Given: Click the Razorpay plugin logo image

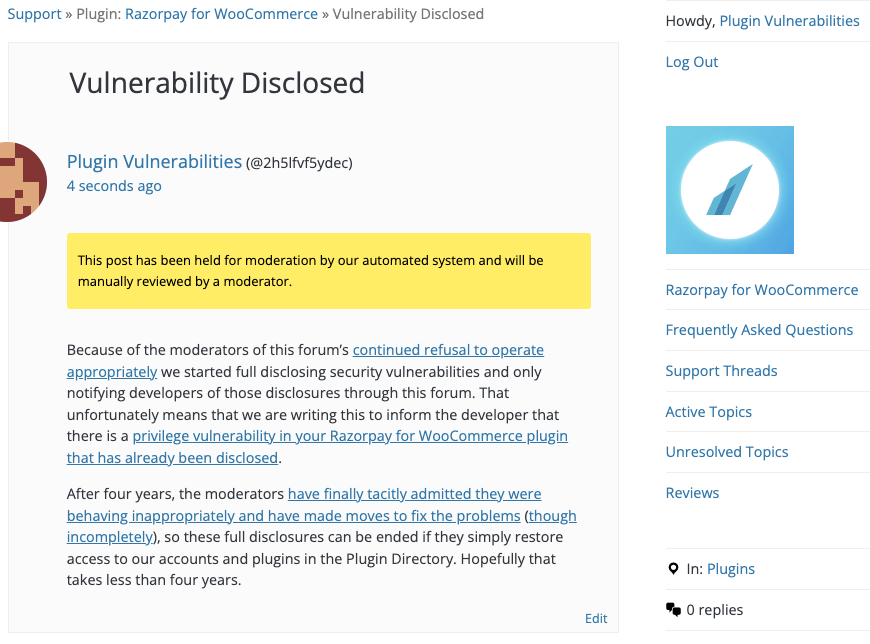Looking at the screenshot, I should (730, 190).
